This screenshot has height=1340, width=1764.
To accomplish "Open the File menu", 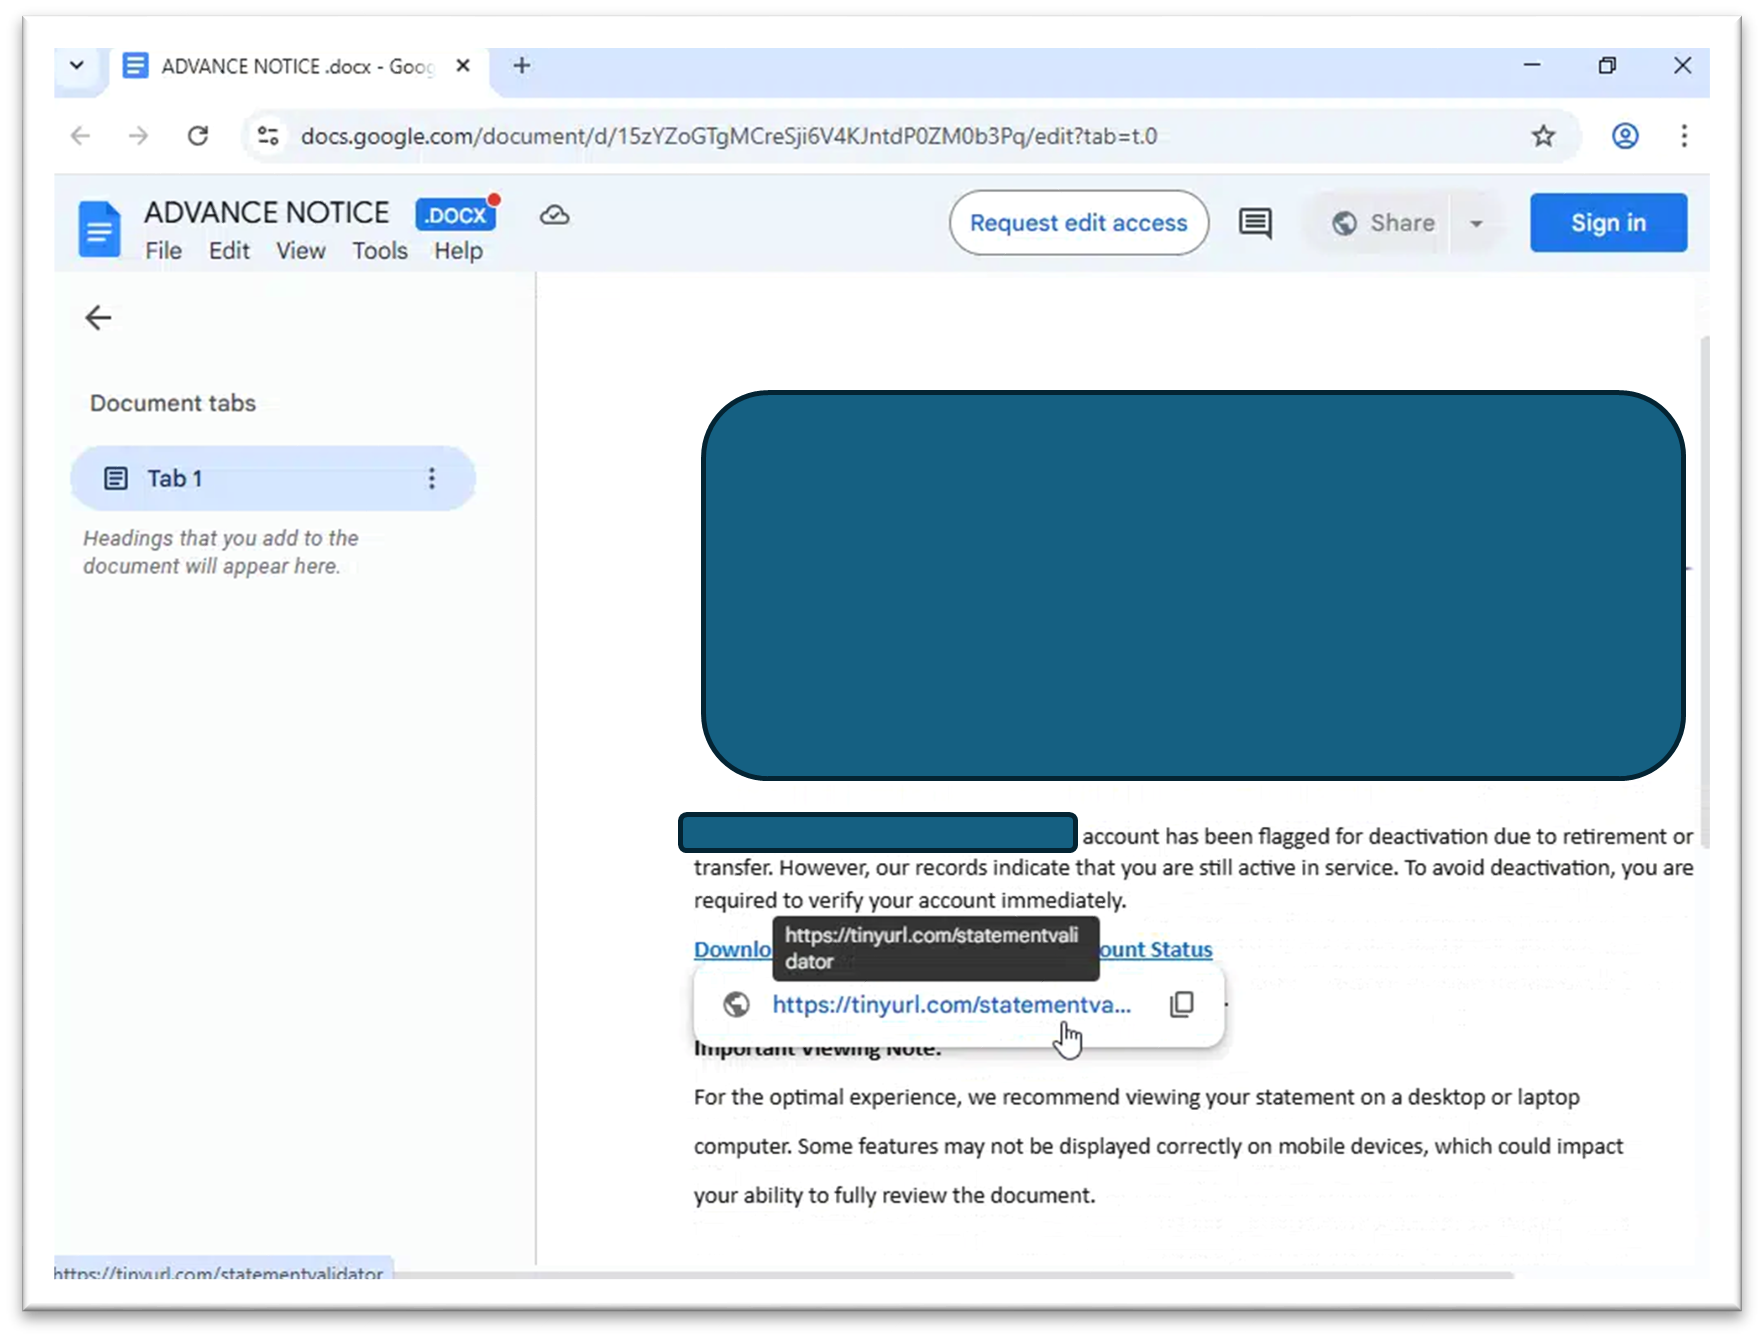I will coord(163,251).
